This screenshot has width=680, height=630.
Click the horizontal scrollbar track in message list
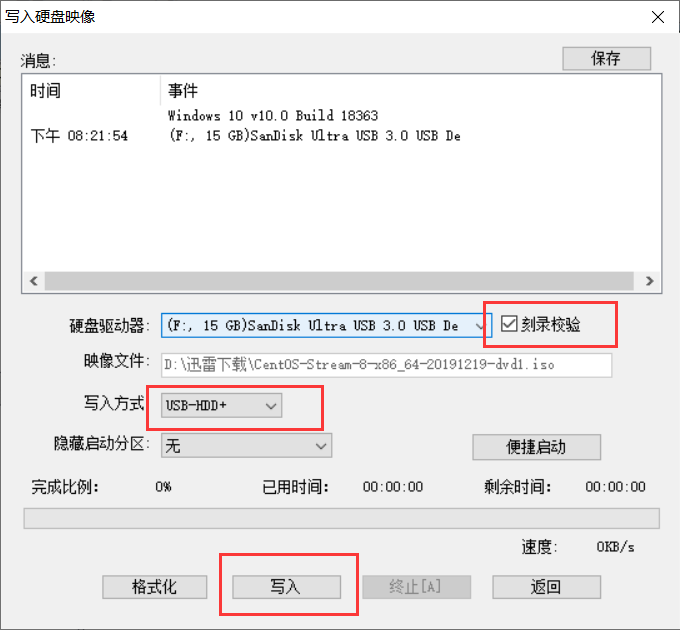[x=339, y=281]
